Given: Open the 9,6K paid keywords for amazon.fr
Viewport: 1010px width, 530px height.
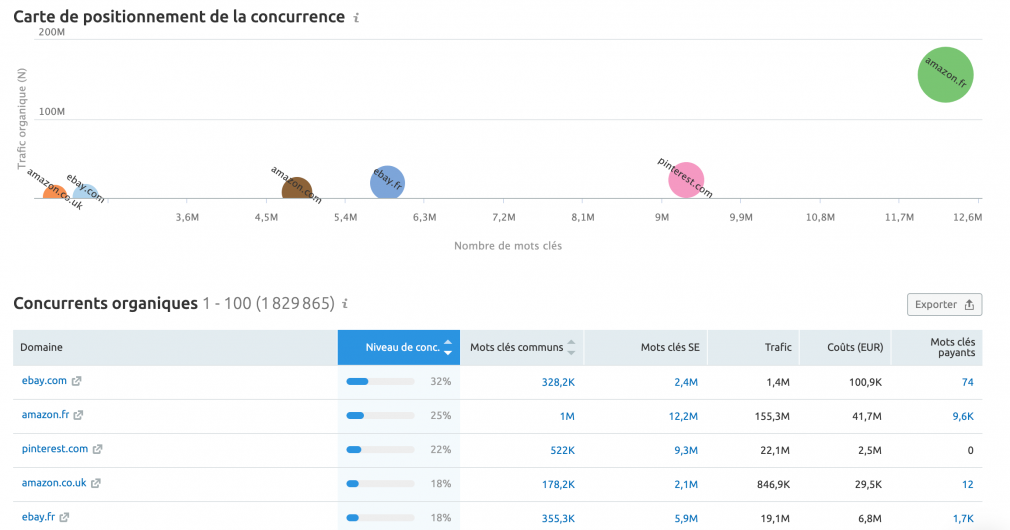Looking at the screenshot, I should coord(963,416).
